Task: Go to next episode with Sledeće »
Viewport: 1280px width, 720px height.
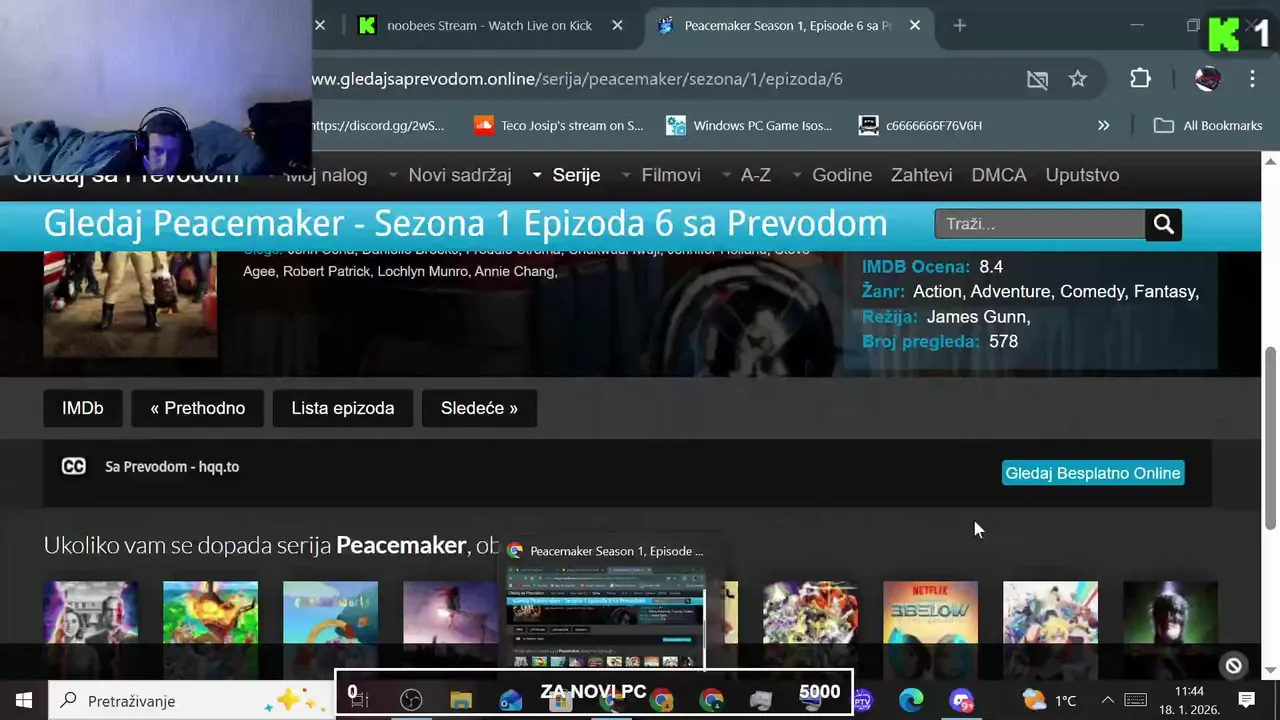Action: 479,408
